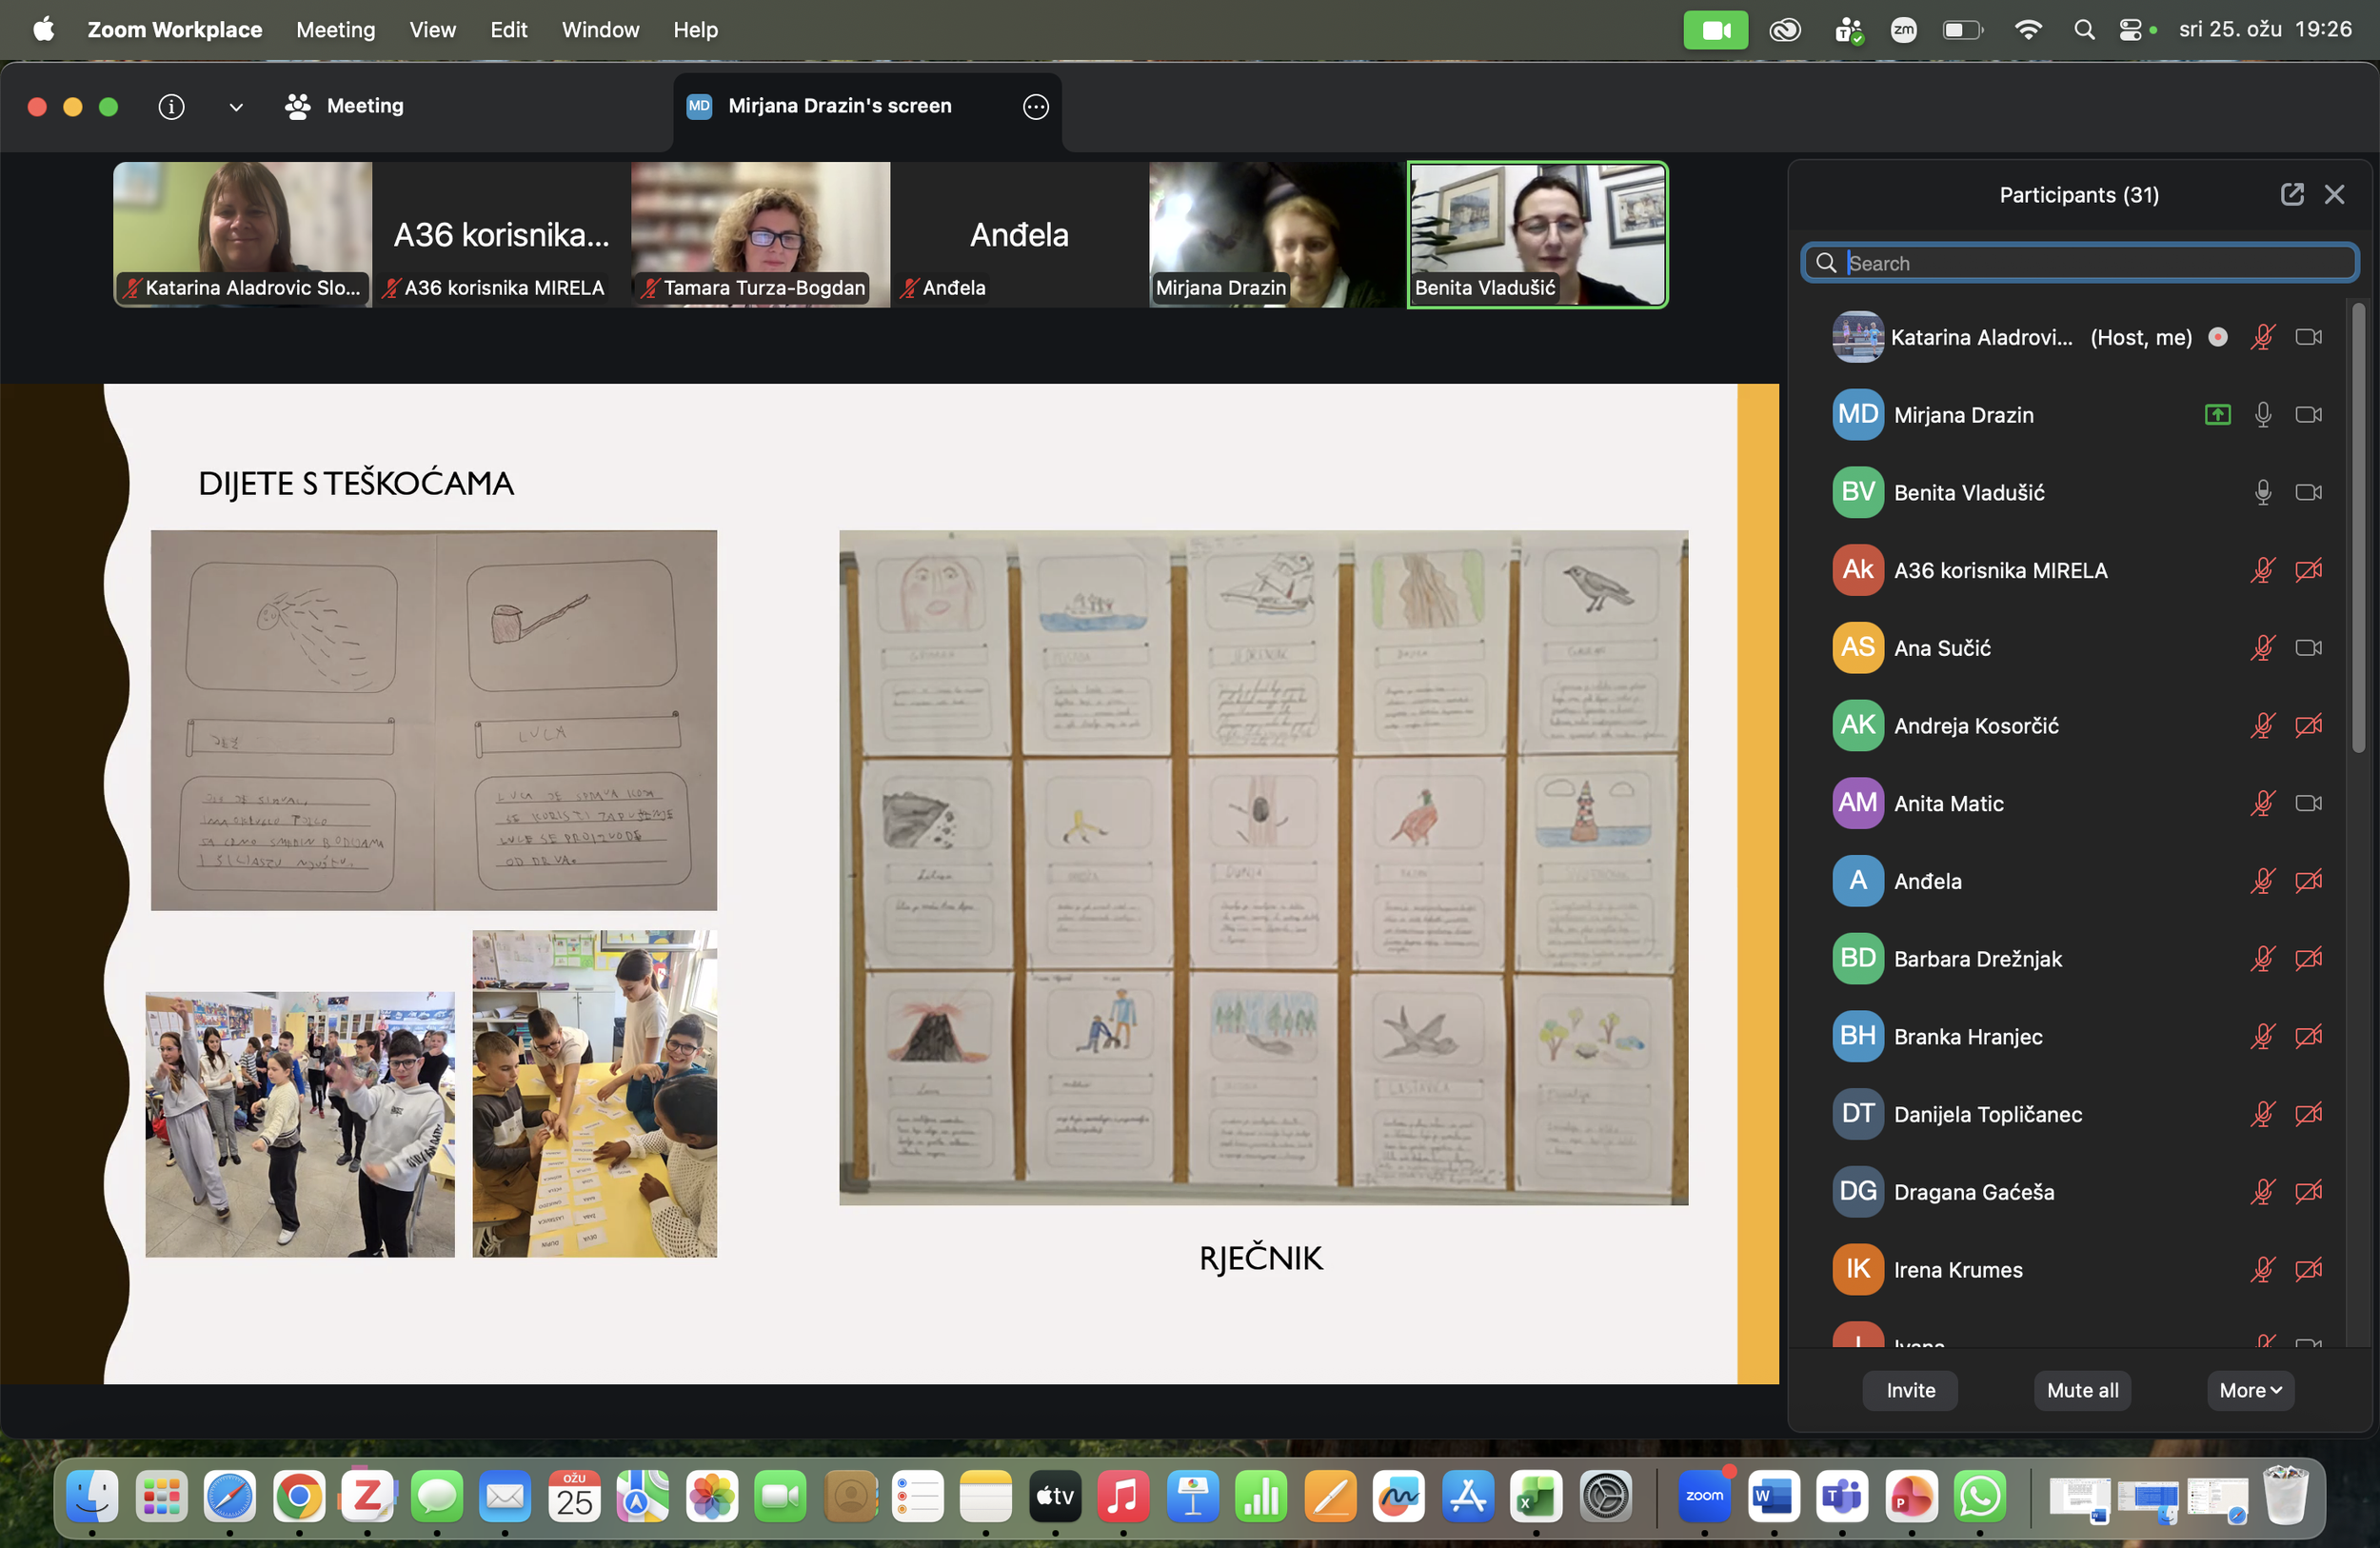Click the Invite button

[1910, 1390]
